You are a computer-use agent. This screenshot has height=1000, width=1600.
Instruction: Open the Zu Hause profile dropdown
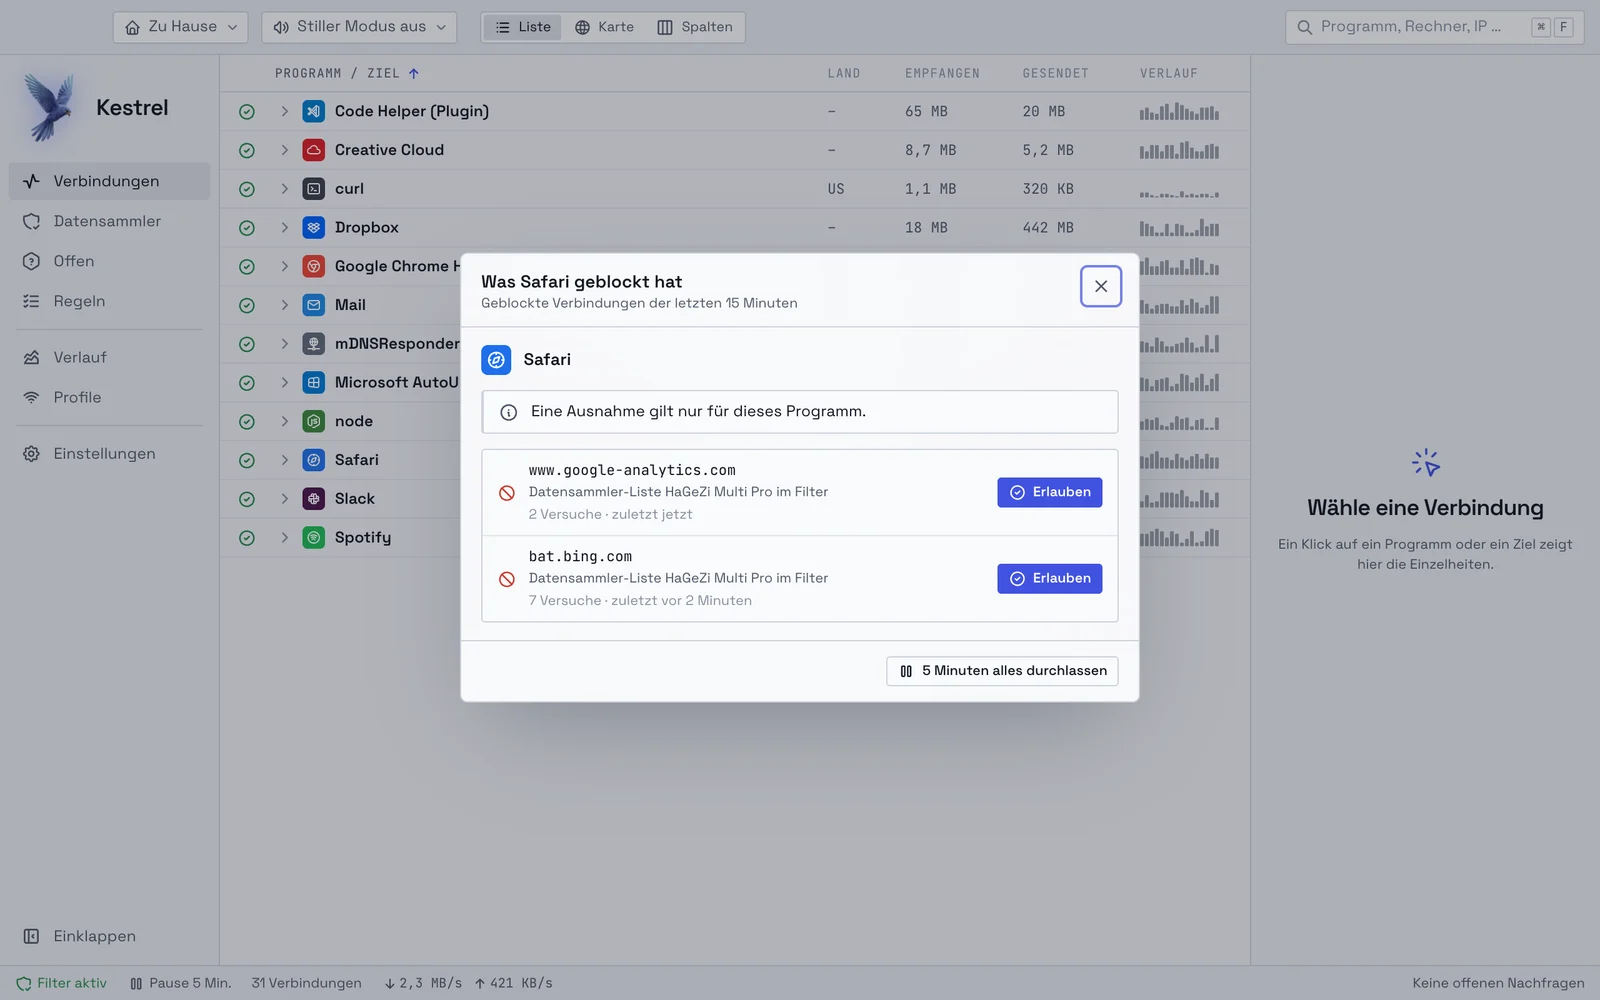181,27
